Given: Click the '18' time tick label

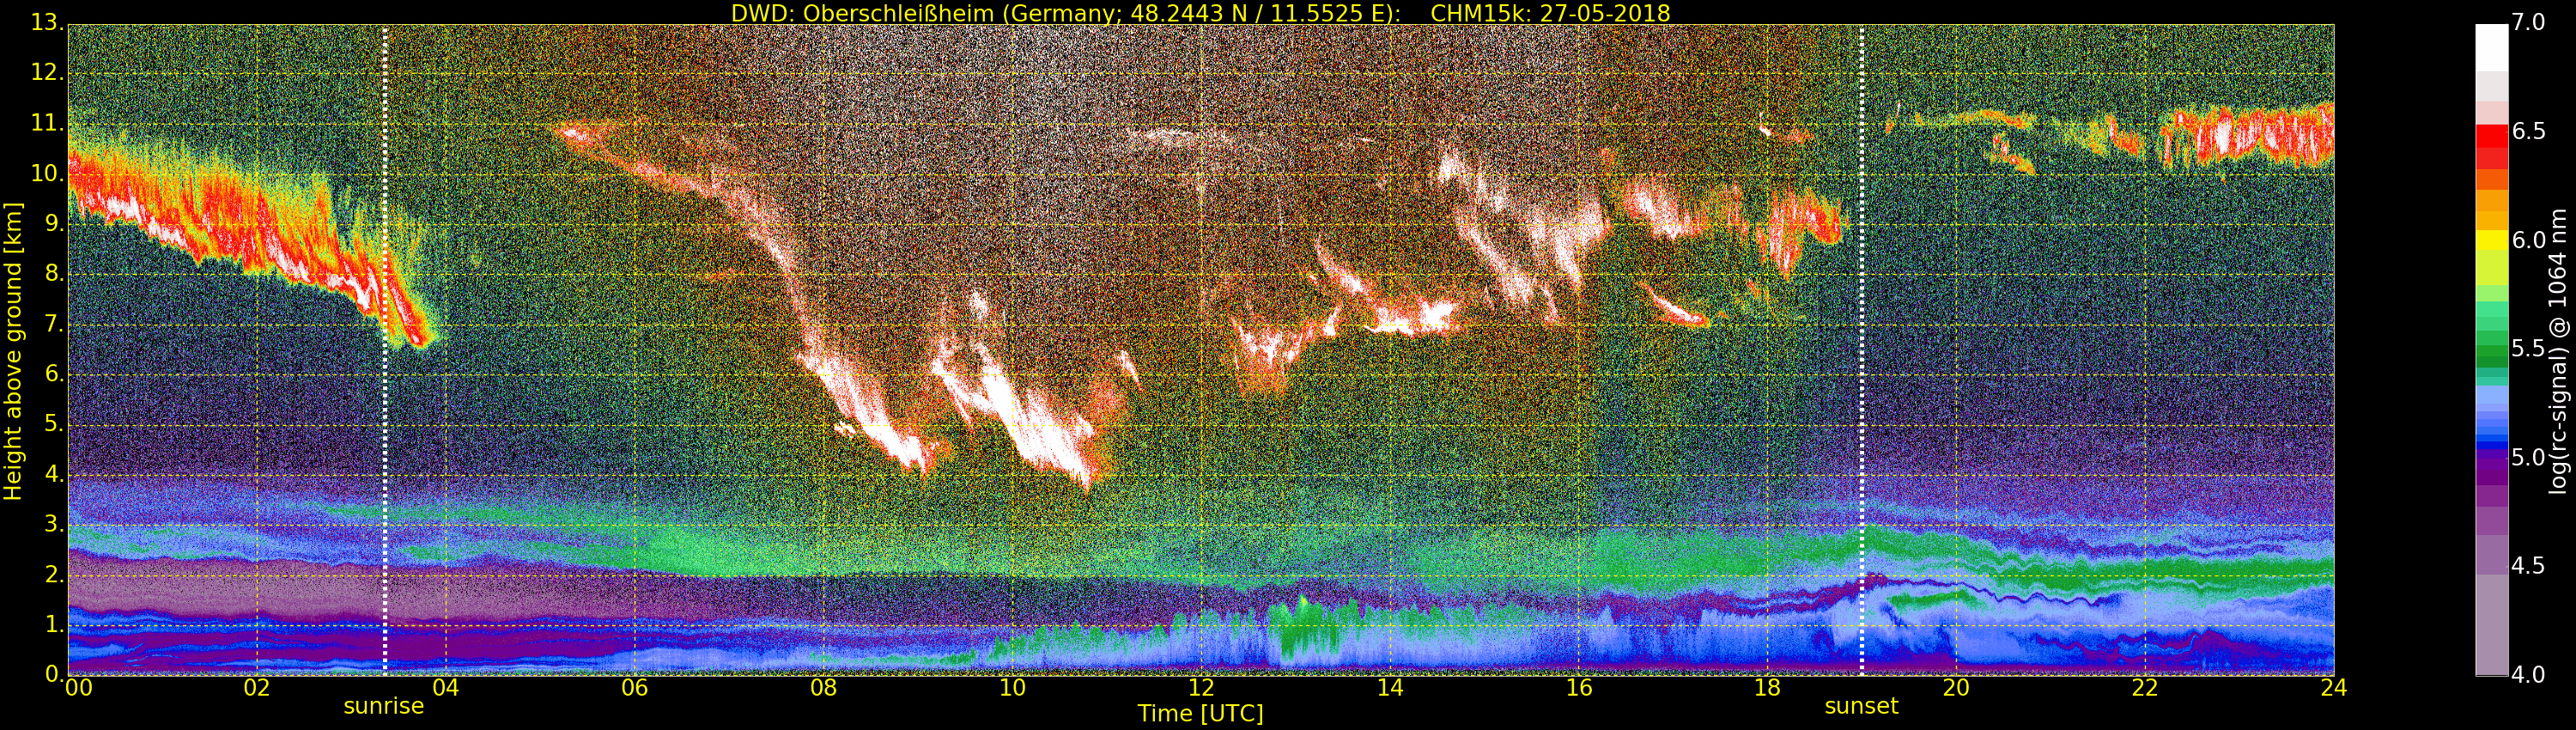Looking at the screenshot, I should tap(1767, 688).
